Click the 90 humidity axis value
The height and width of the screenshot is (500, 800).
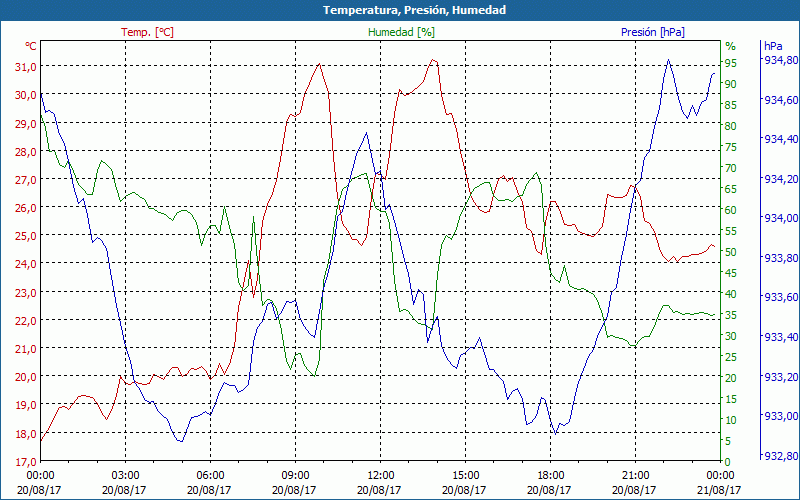[x=731, y=84]
